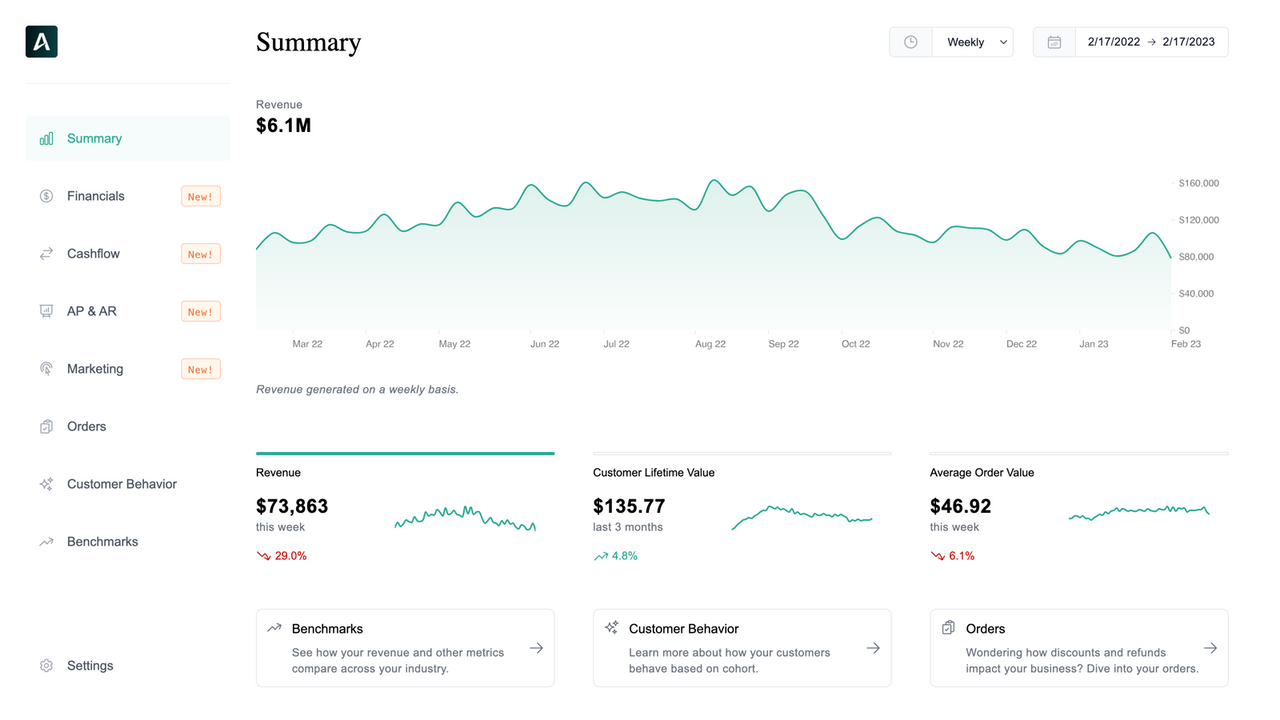Click the New! badge next to Cashflow
1280x720 pixels.
tap(201, 254)
